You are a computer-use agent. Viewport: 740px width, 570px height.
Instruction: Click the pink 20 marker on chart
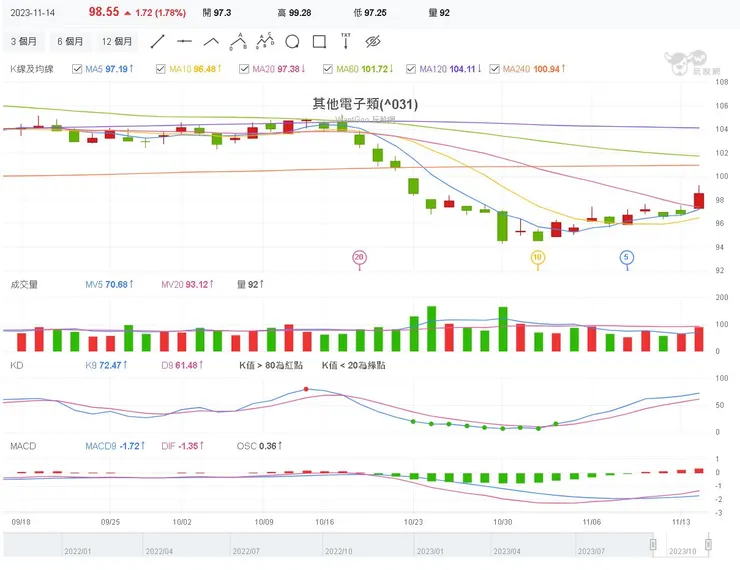(x=359, y=257)
